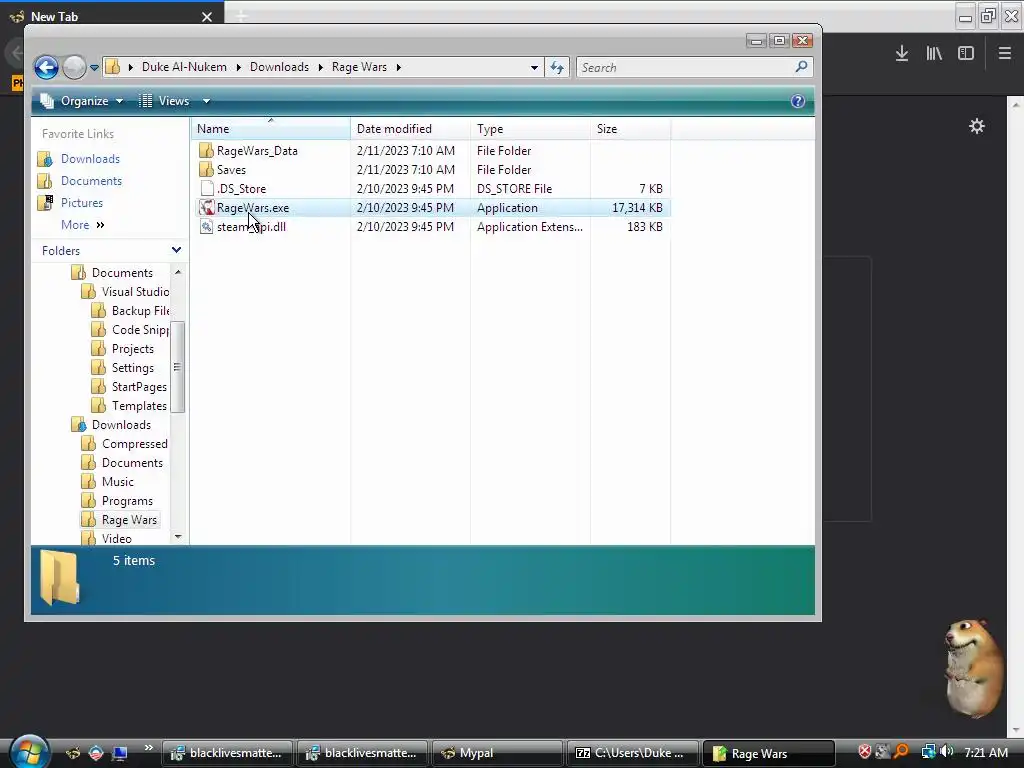This screenshot has width=1024, height=768.
Task: Sort by Date modified column header
Action: 410,129
